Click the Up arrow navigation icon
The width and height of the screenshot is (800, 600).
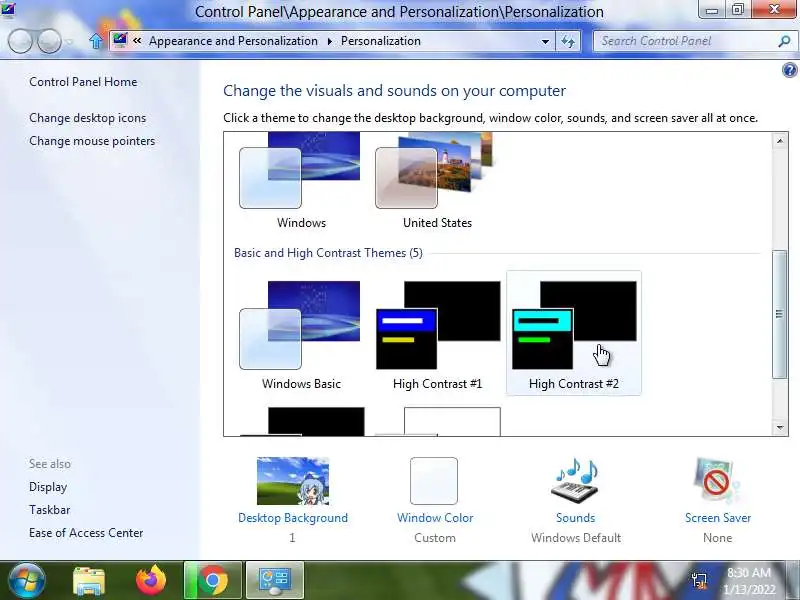point(96,41)
